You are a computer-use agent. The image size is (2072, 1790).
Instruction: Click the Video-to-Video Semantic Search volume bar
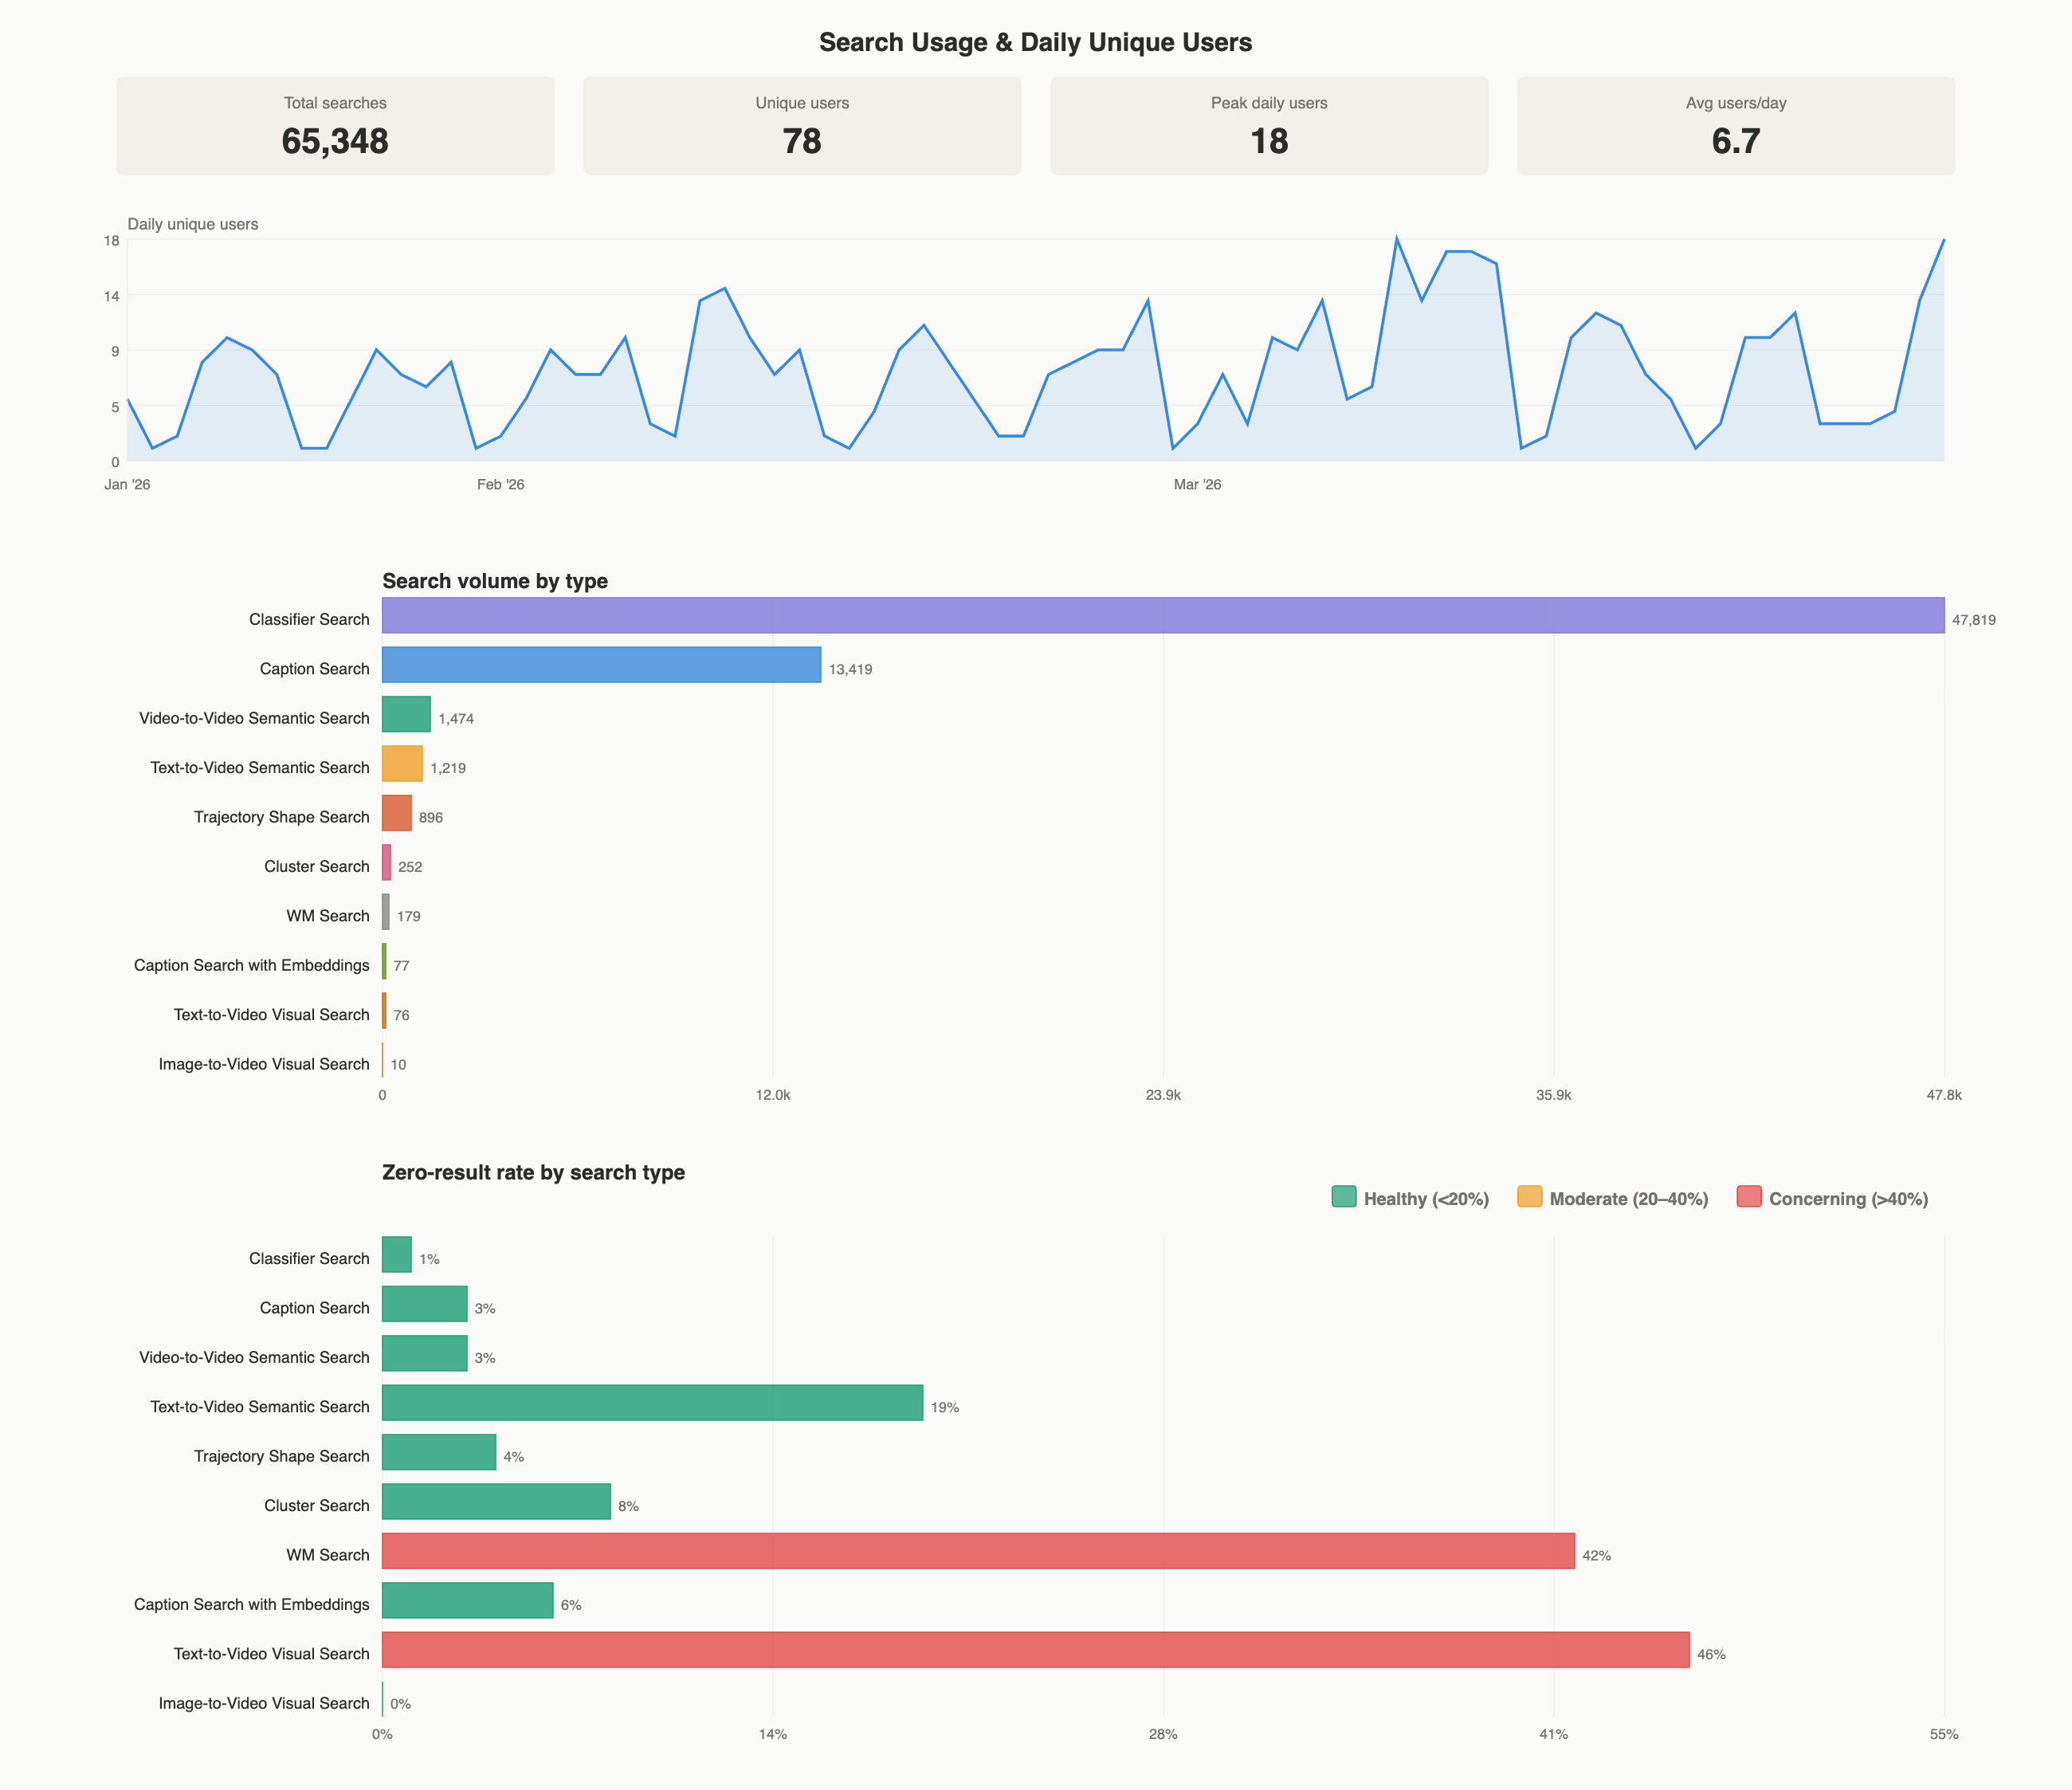[x=406, y=715]
